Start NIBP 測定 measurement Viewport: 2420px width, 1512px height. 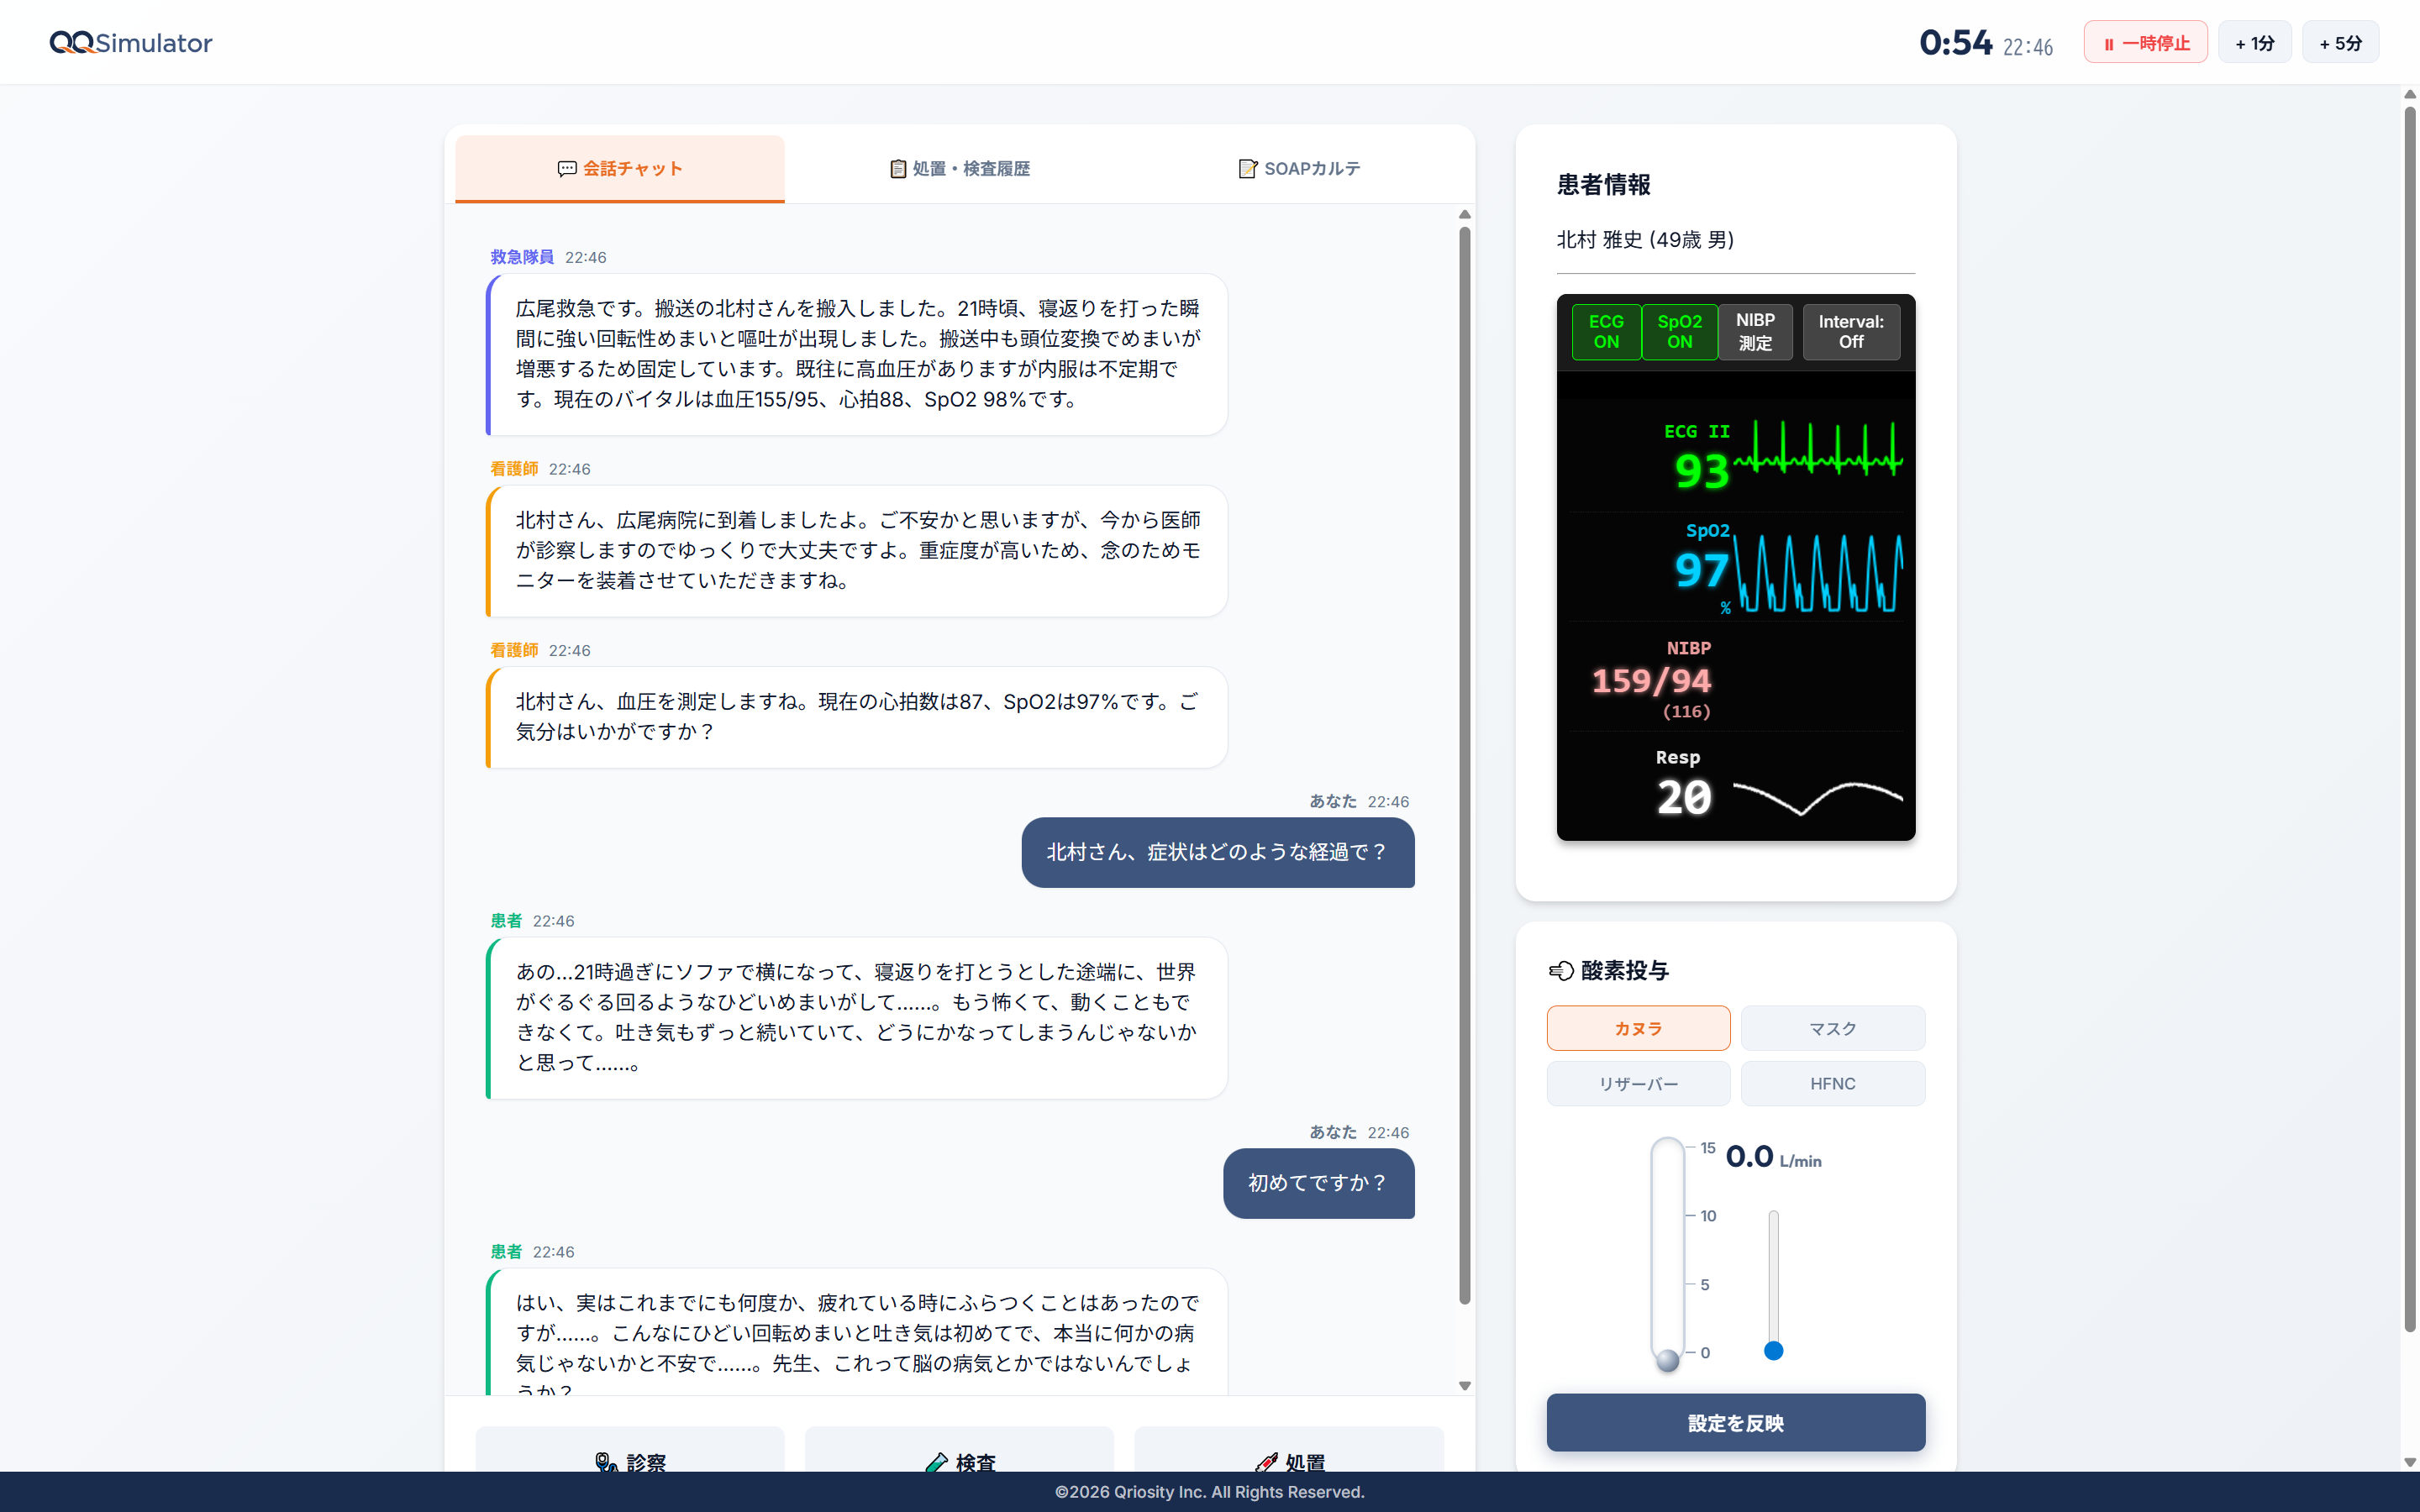click(1756, 331)
